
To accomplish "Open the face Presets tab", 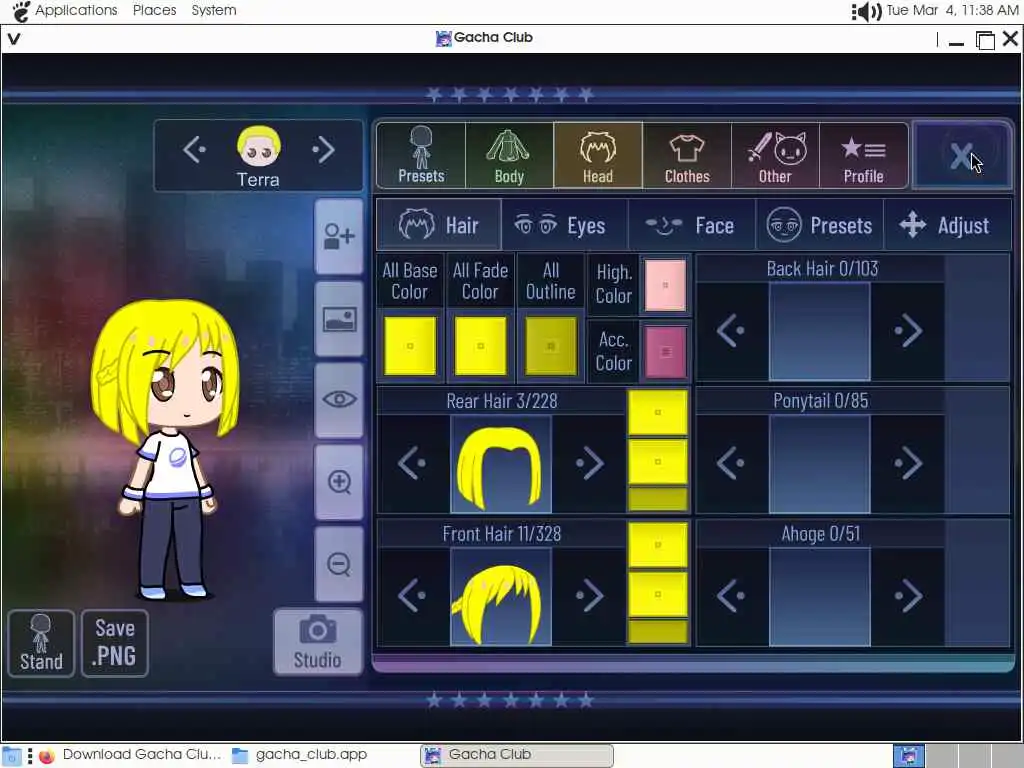I will click(x=820, y=225).
